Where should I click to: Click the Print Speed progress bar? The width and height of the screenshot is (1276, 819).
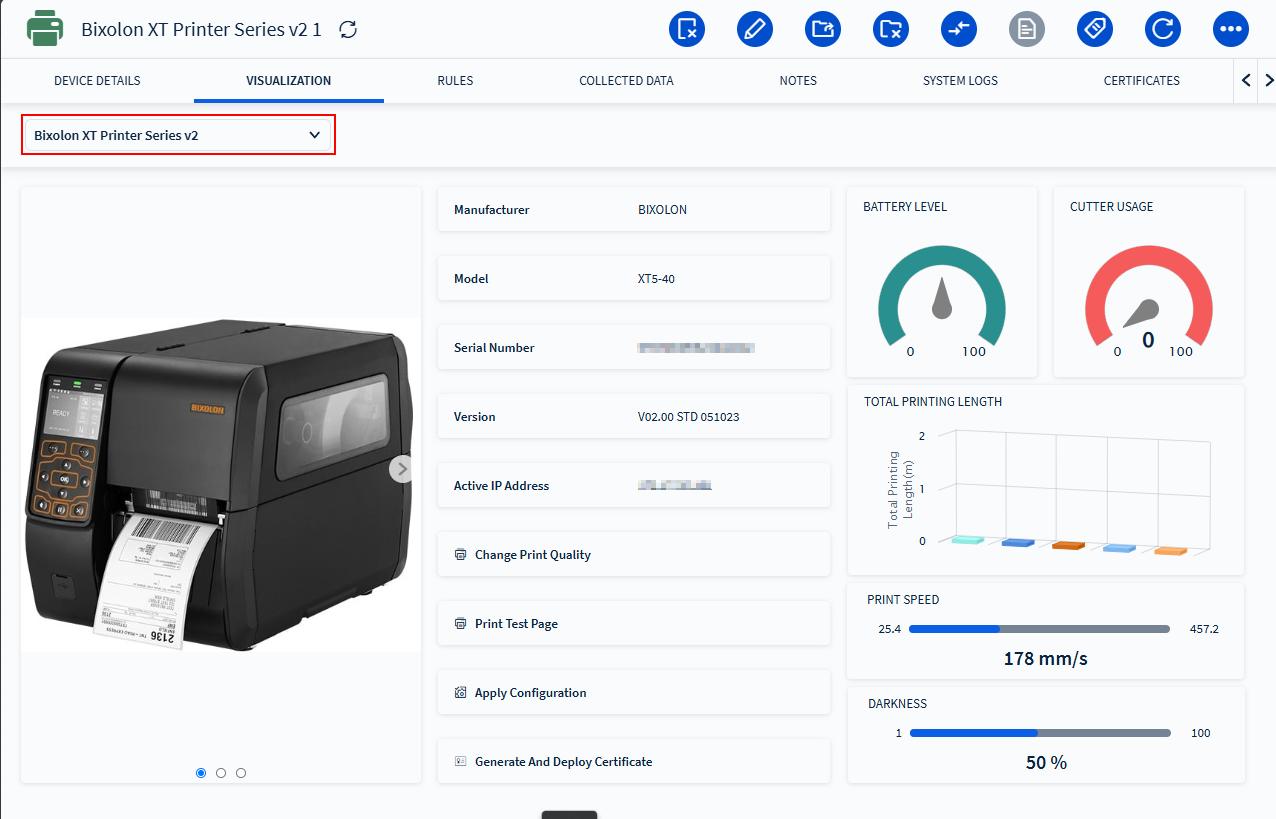tap(1039, 629)
